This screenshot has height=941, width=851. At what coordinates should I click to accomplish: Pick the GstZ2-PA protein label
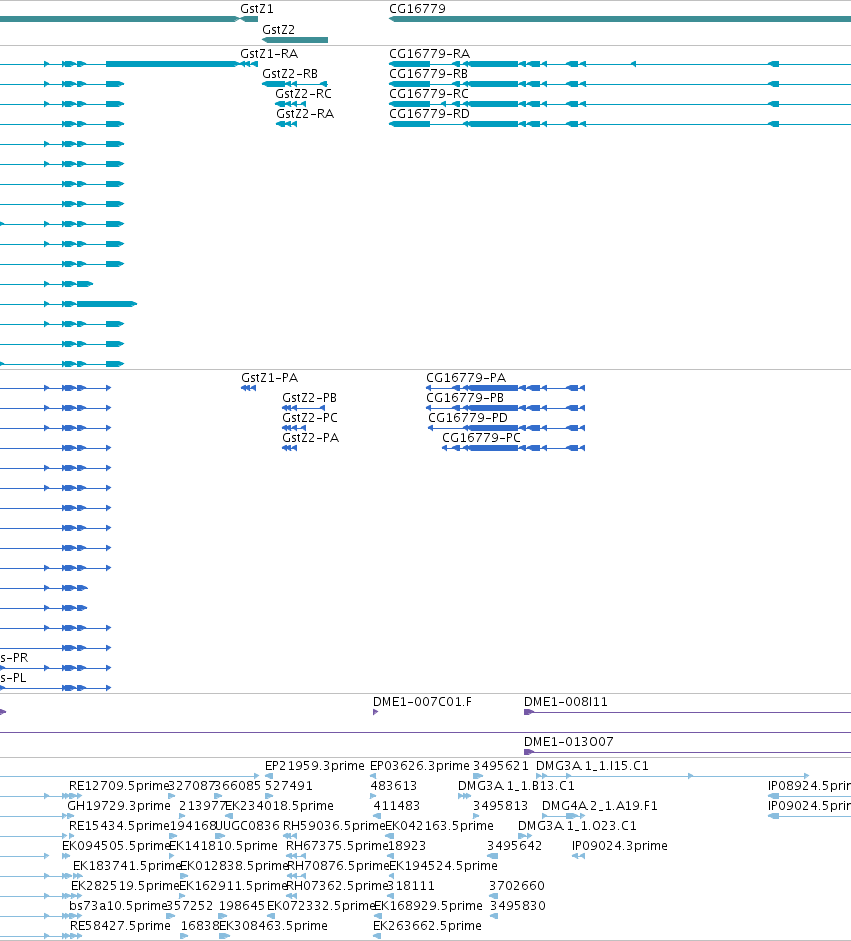pyautogui.click(x=310, y=437)
